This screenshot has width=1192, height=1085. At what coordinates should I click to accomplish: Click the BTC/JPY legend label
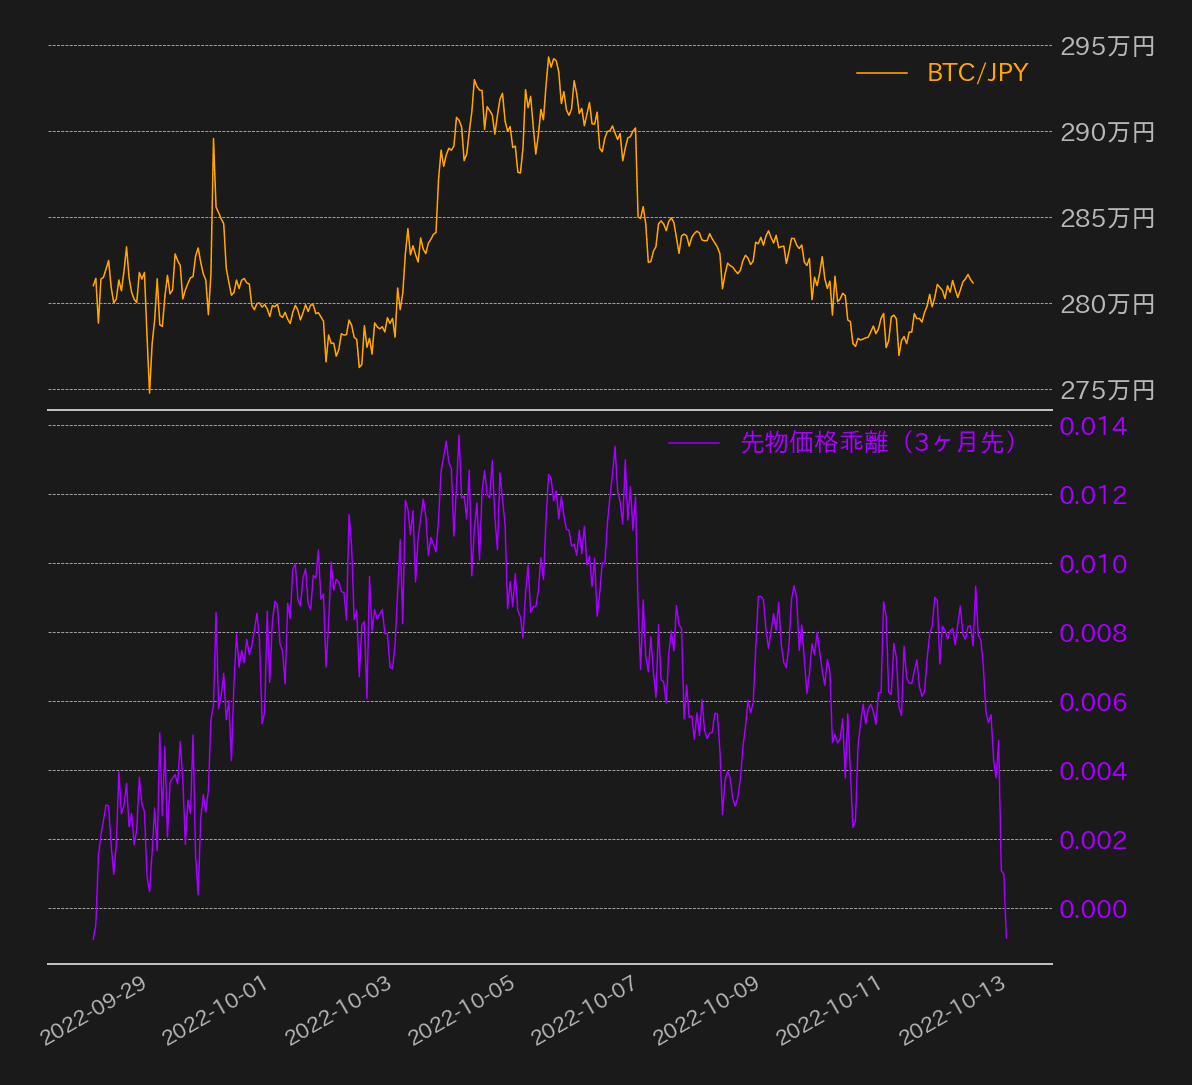[x=977, y=73]
